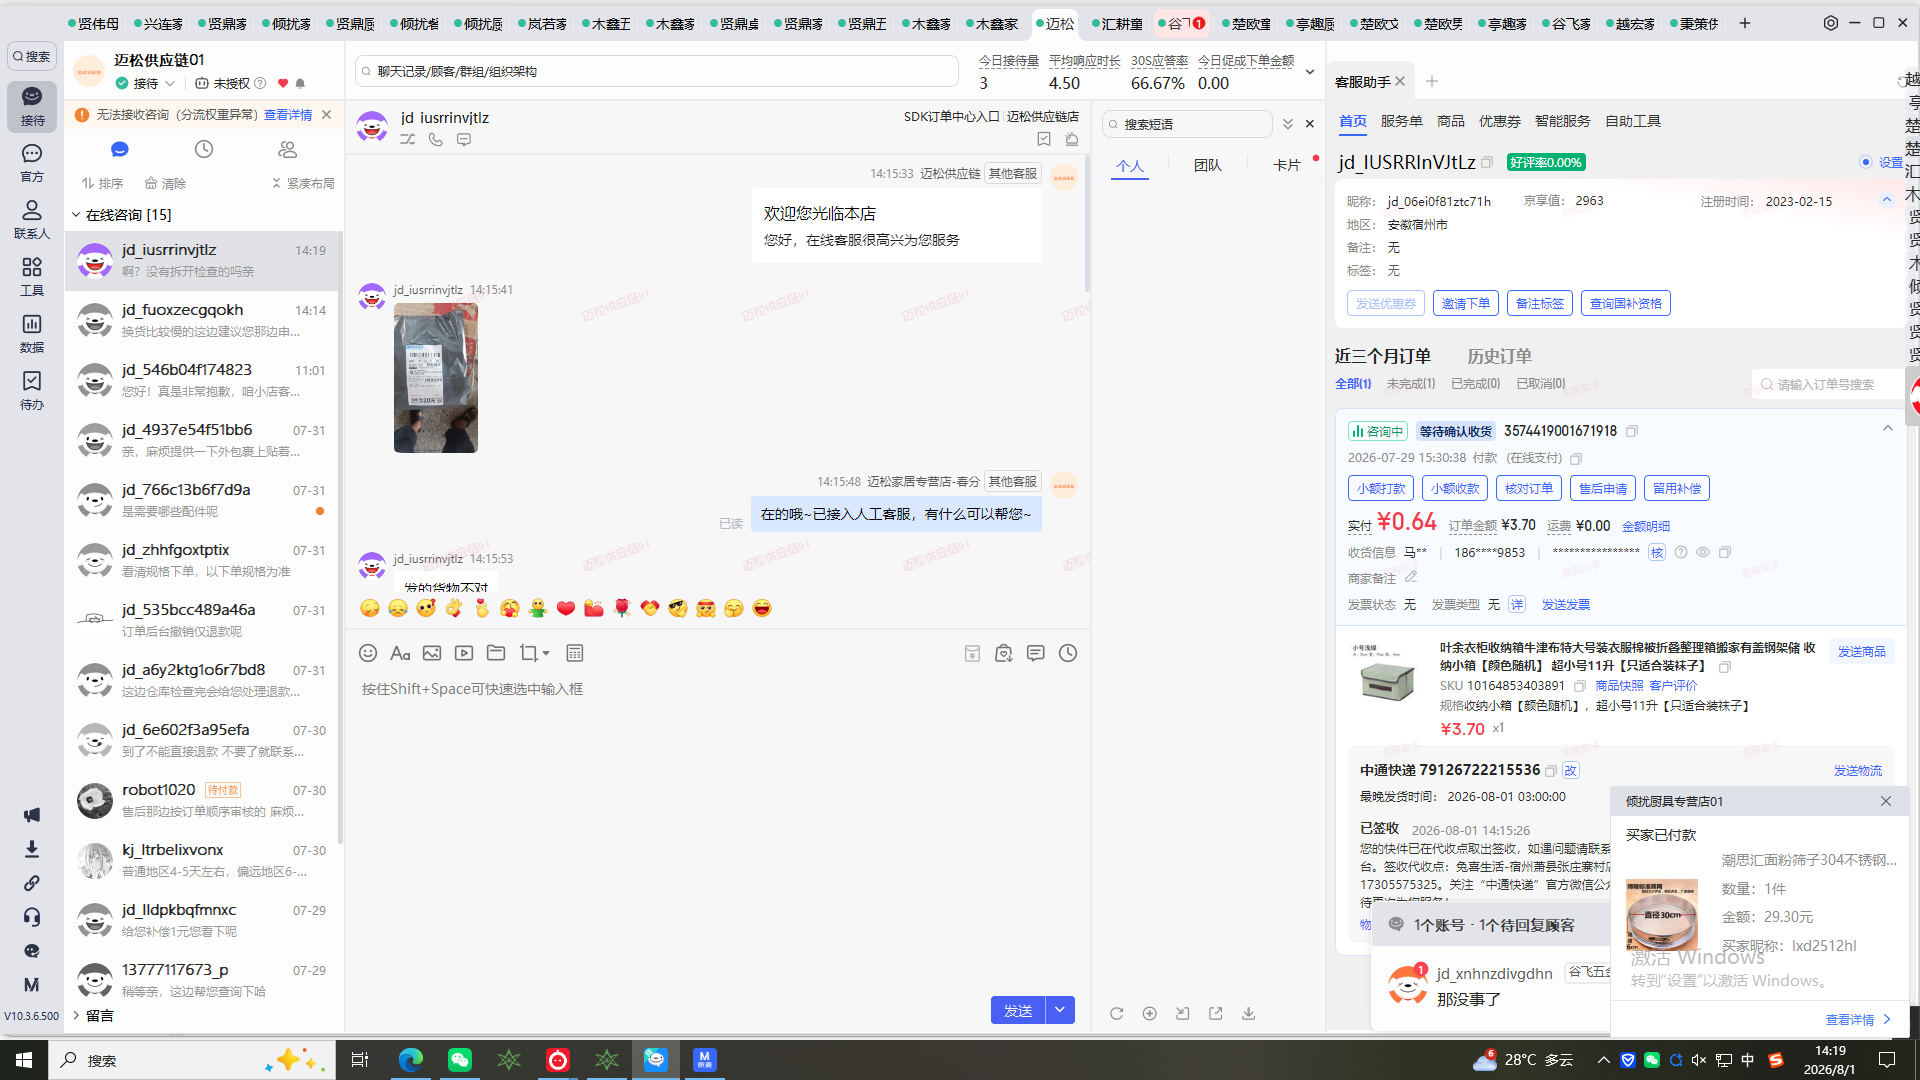Click the quick reply bubble icon in toolbar
1920x1080 pixels.
coord(1036,653)
